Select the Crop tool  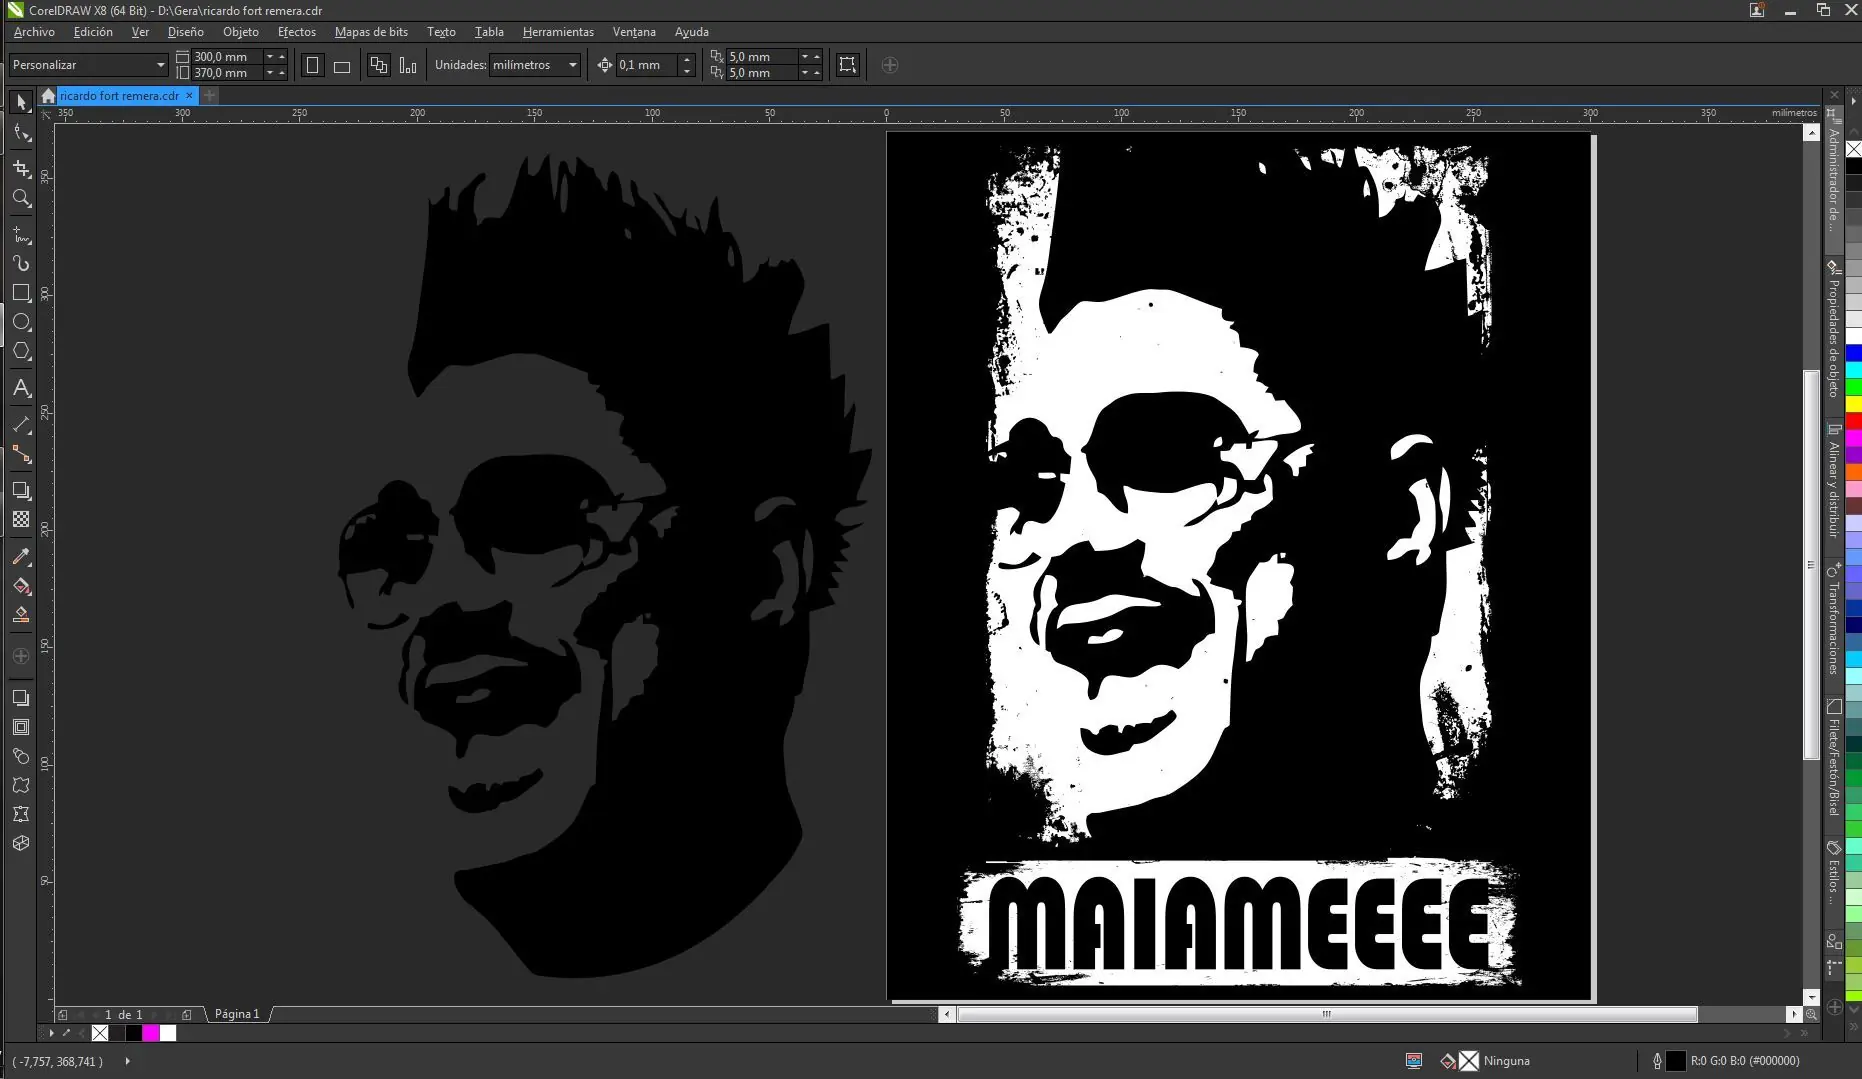click(x=21, y=168)
